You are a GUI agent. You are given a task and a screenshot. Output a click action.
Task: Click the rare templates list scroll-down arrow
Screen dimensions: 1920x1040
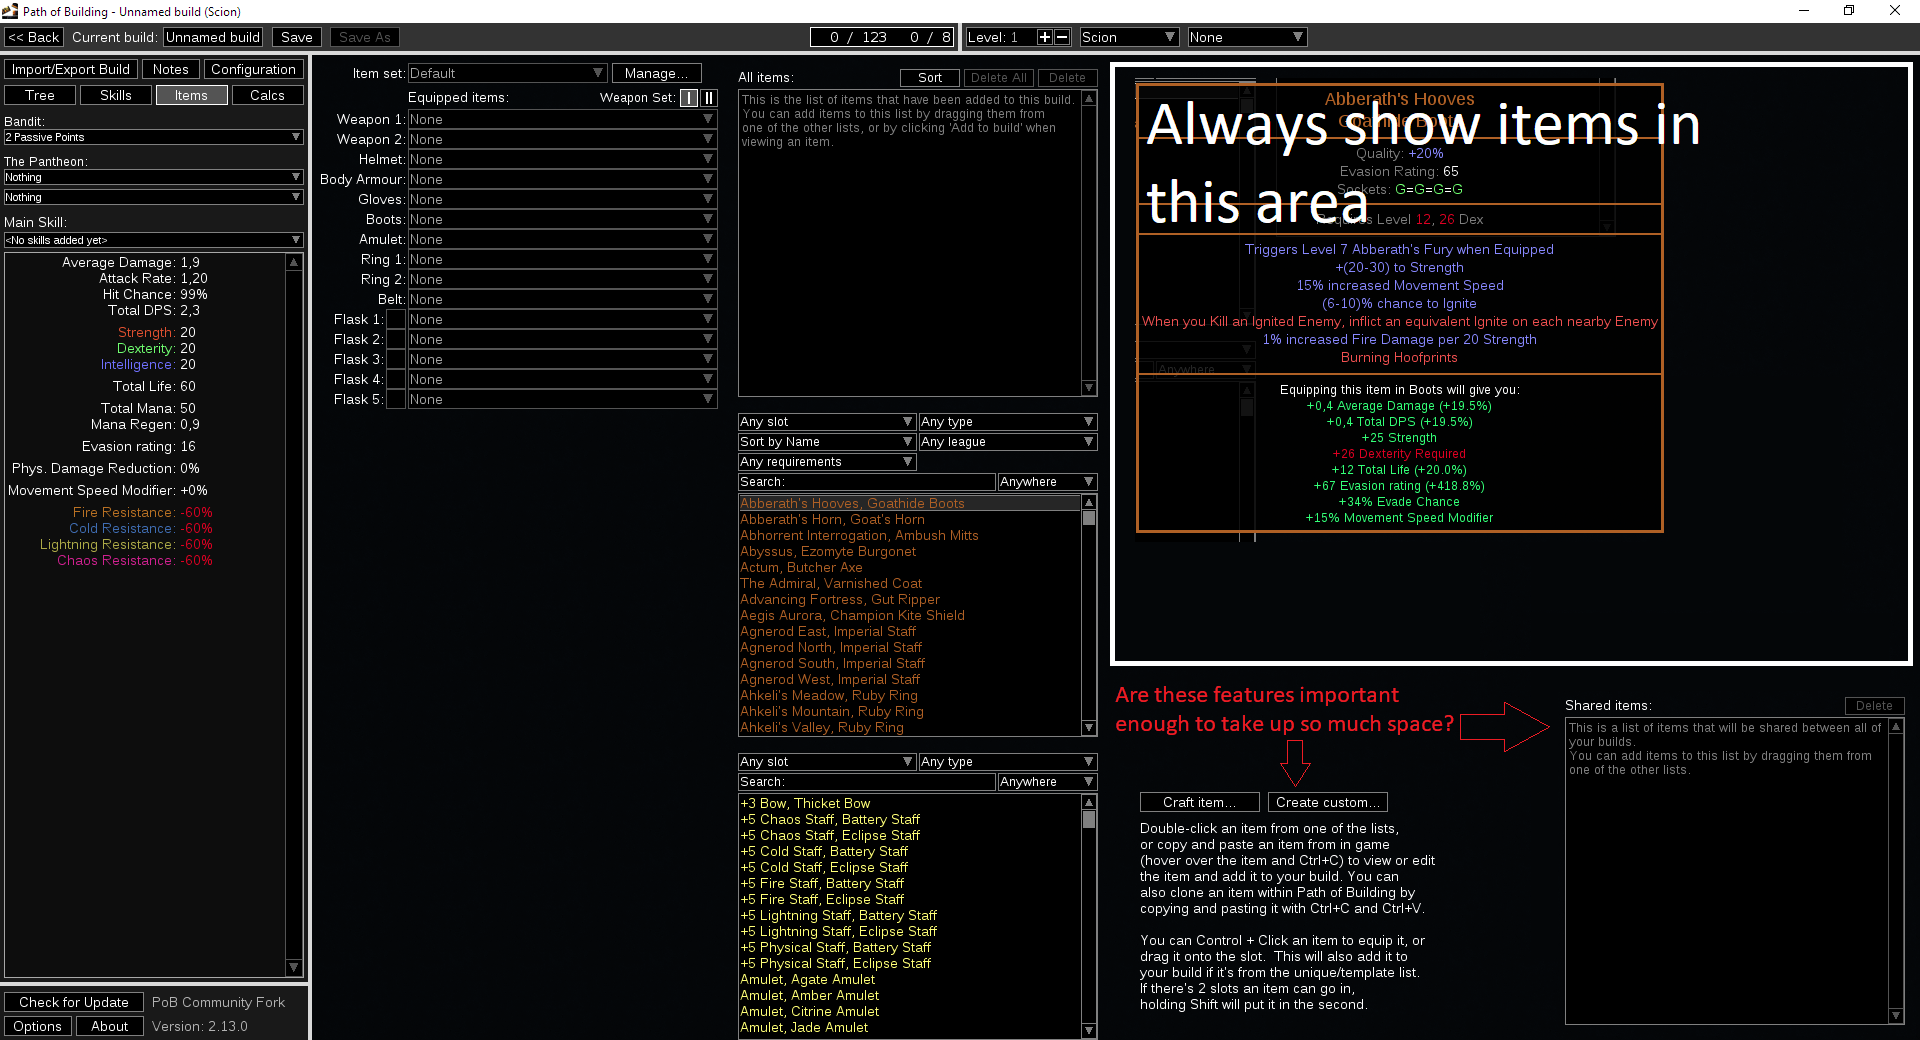click(x=1089, y=1030)
